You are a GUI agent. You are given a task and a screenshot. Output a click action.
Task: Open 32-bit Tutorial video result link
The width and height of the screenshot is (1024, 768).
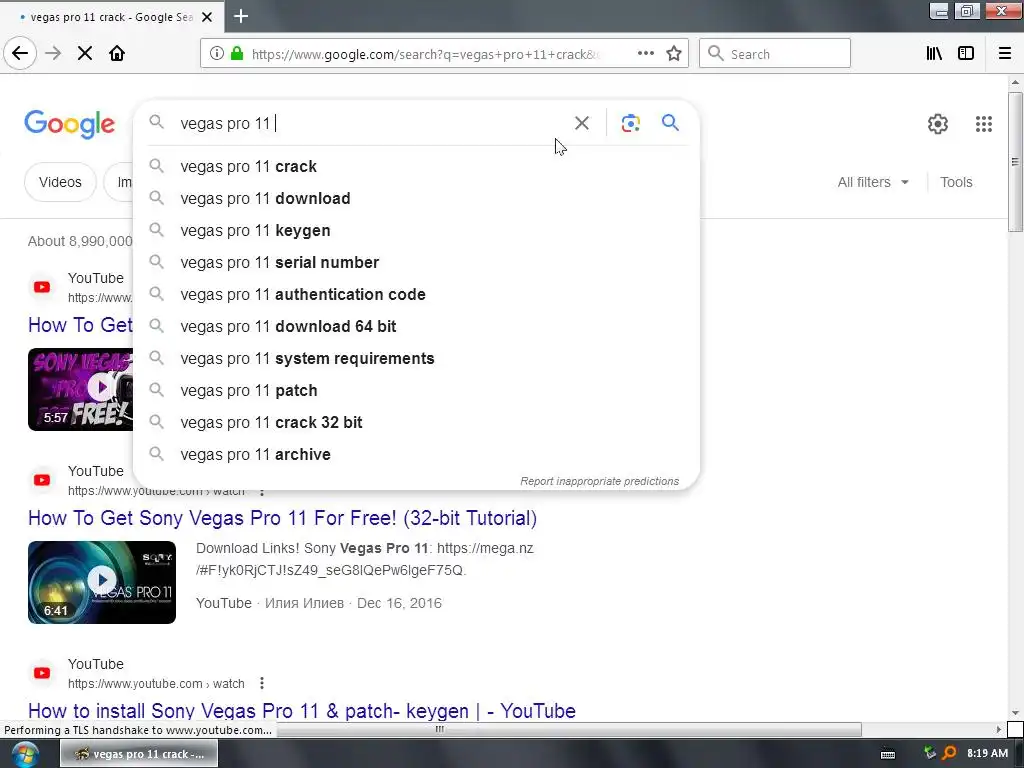tap(282, 518)
